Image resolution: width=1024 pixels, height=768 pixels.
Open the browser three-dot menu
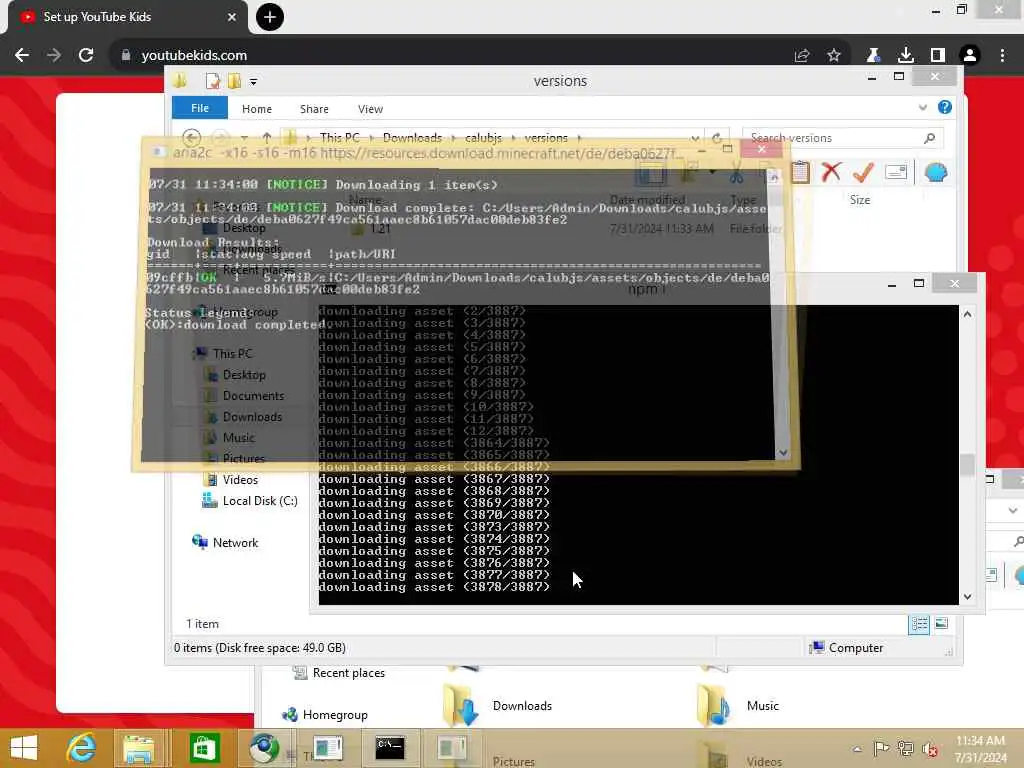(x=1002, y=56)
